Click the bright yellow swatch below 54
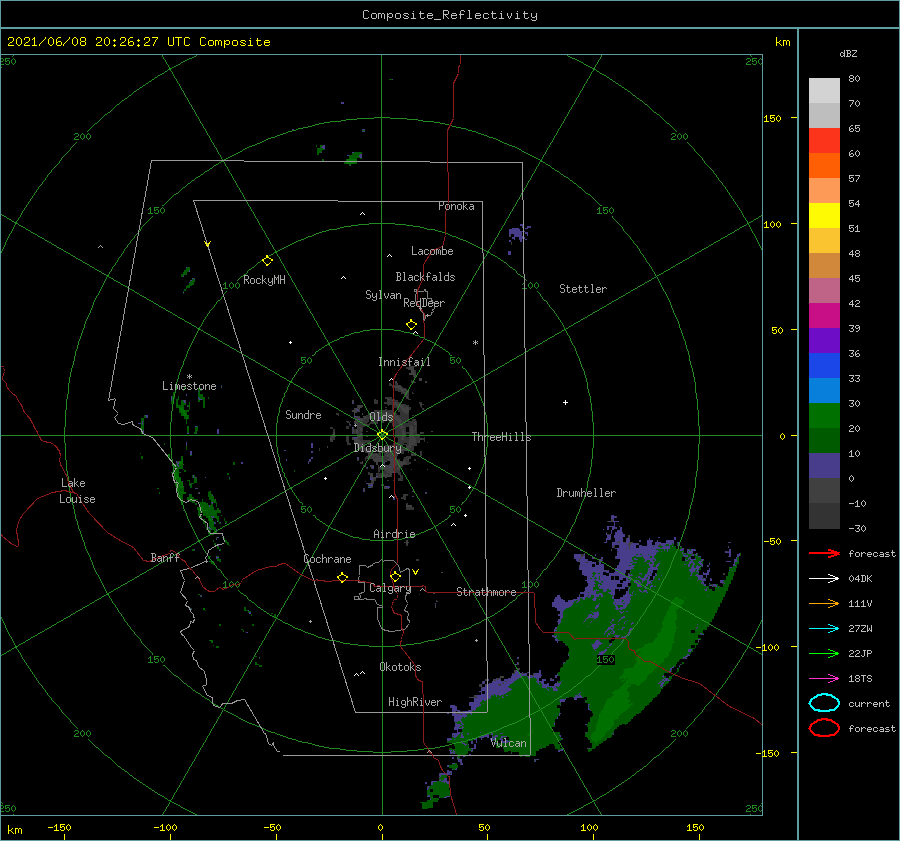Screen dimensions: 900x841 pos(824,215)
